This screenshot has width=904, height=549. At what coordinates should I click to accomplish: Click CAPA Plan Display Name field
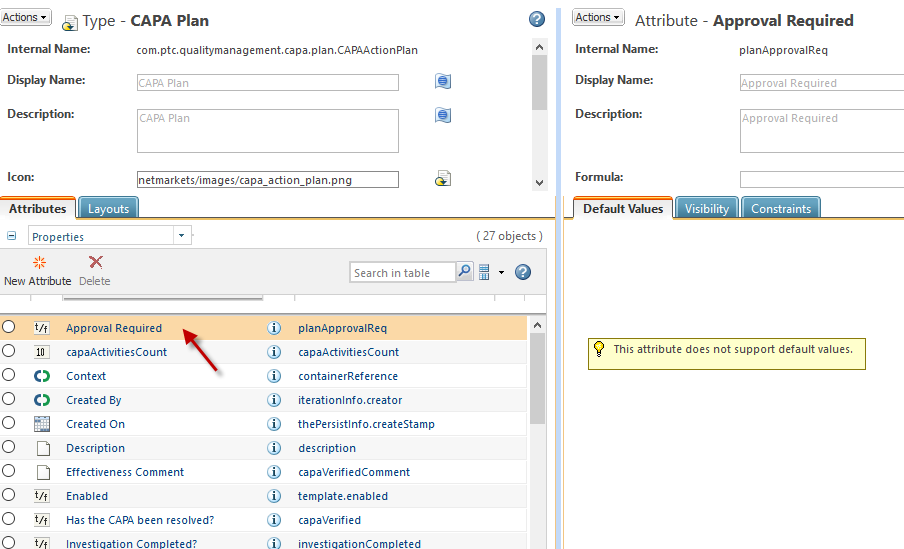click(x=268, y=82)
